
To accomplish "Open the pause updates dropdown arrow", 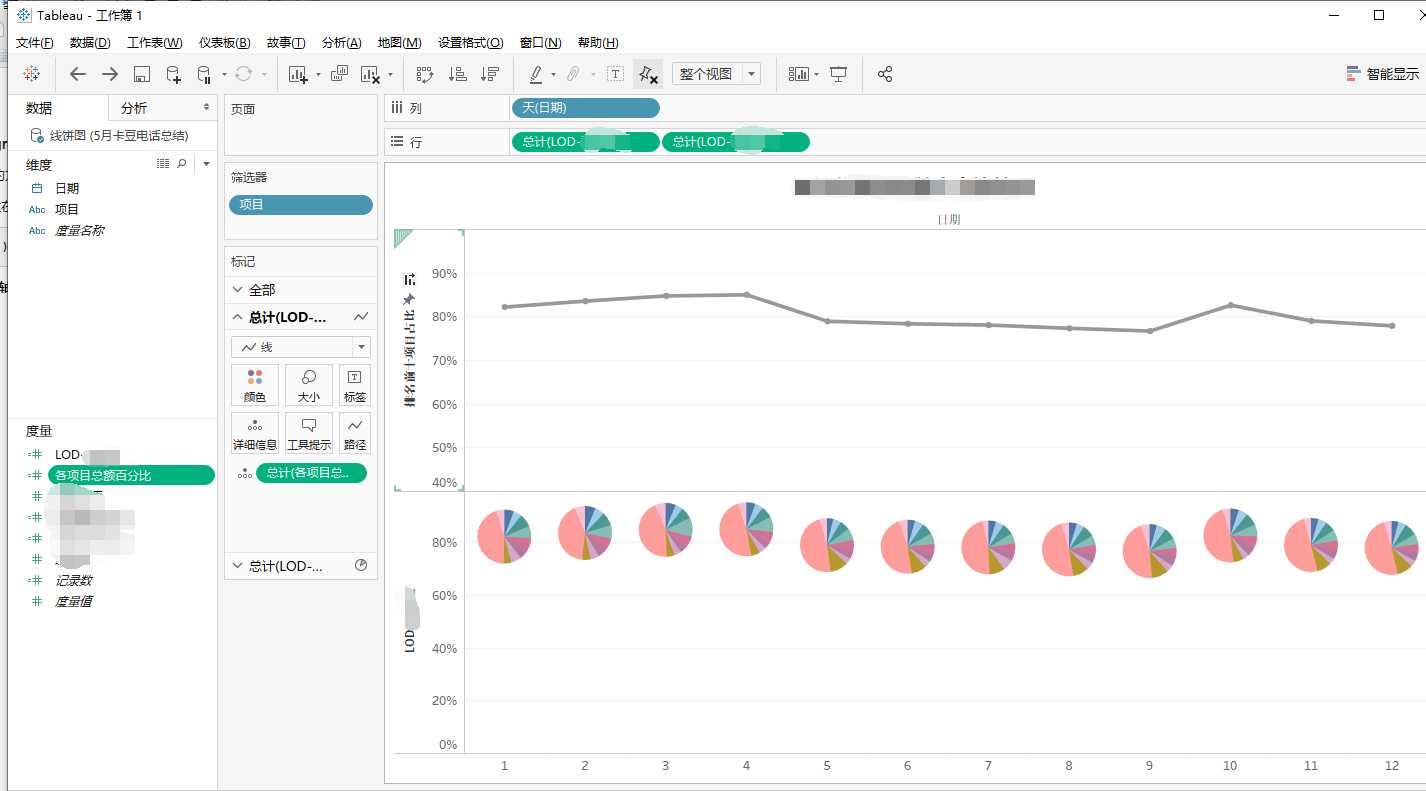I will 224,75.
